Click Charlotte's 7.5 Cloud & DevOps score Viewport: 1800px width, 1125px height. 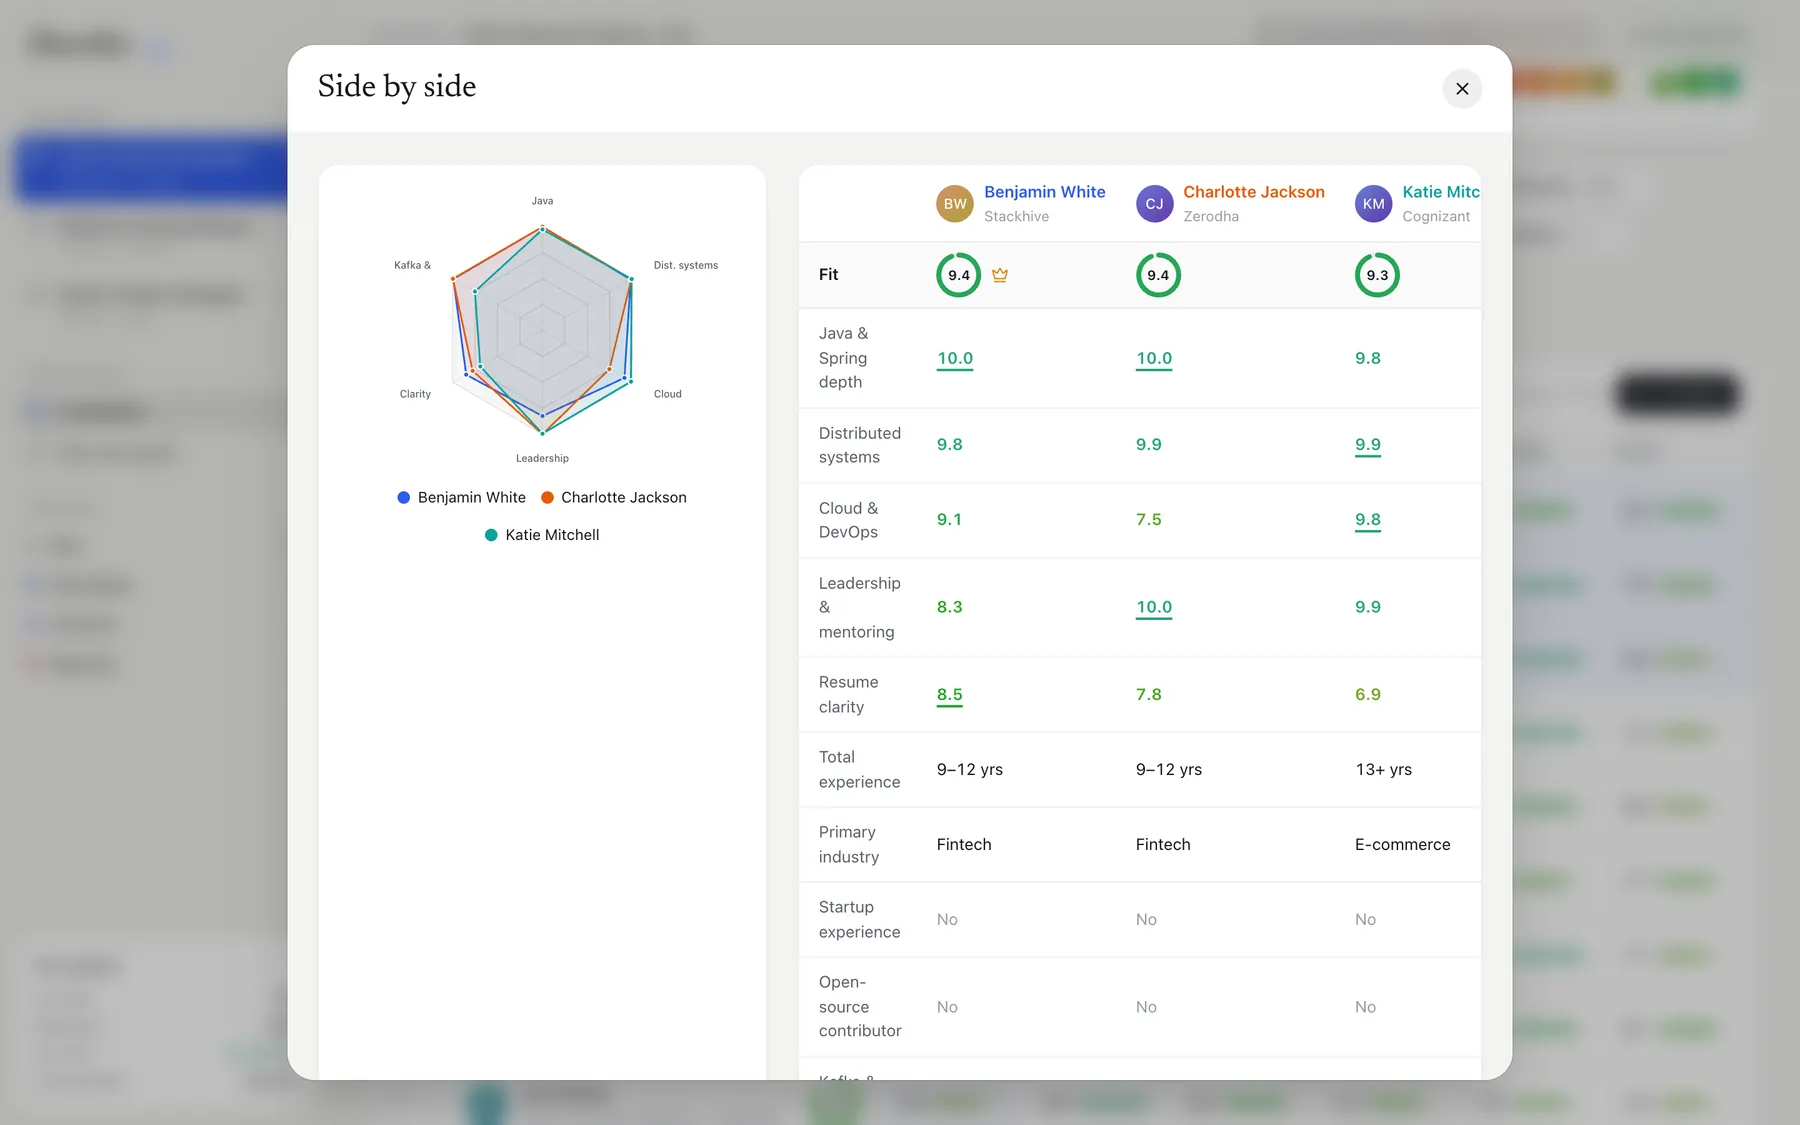1149,519
